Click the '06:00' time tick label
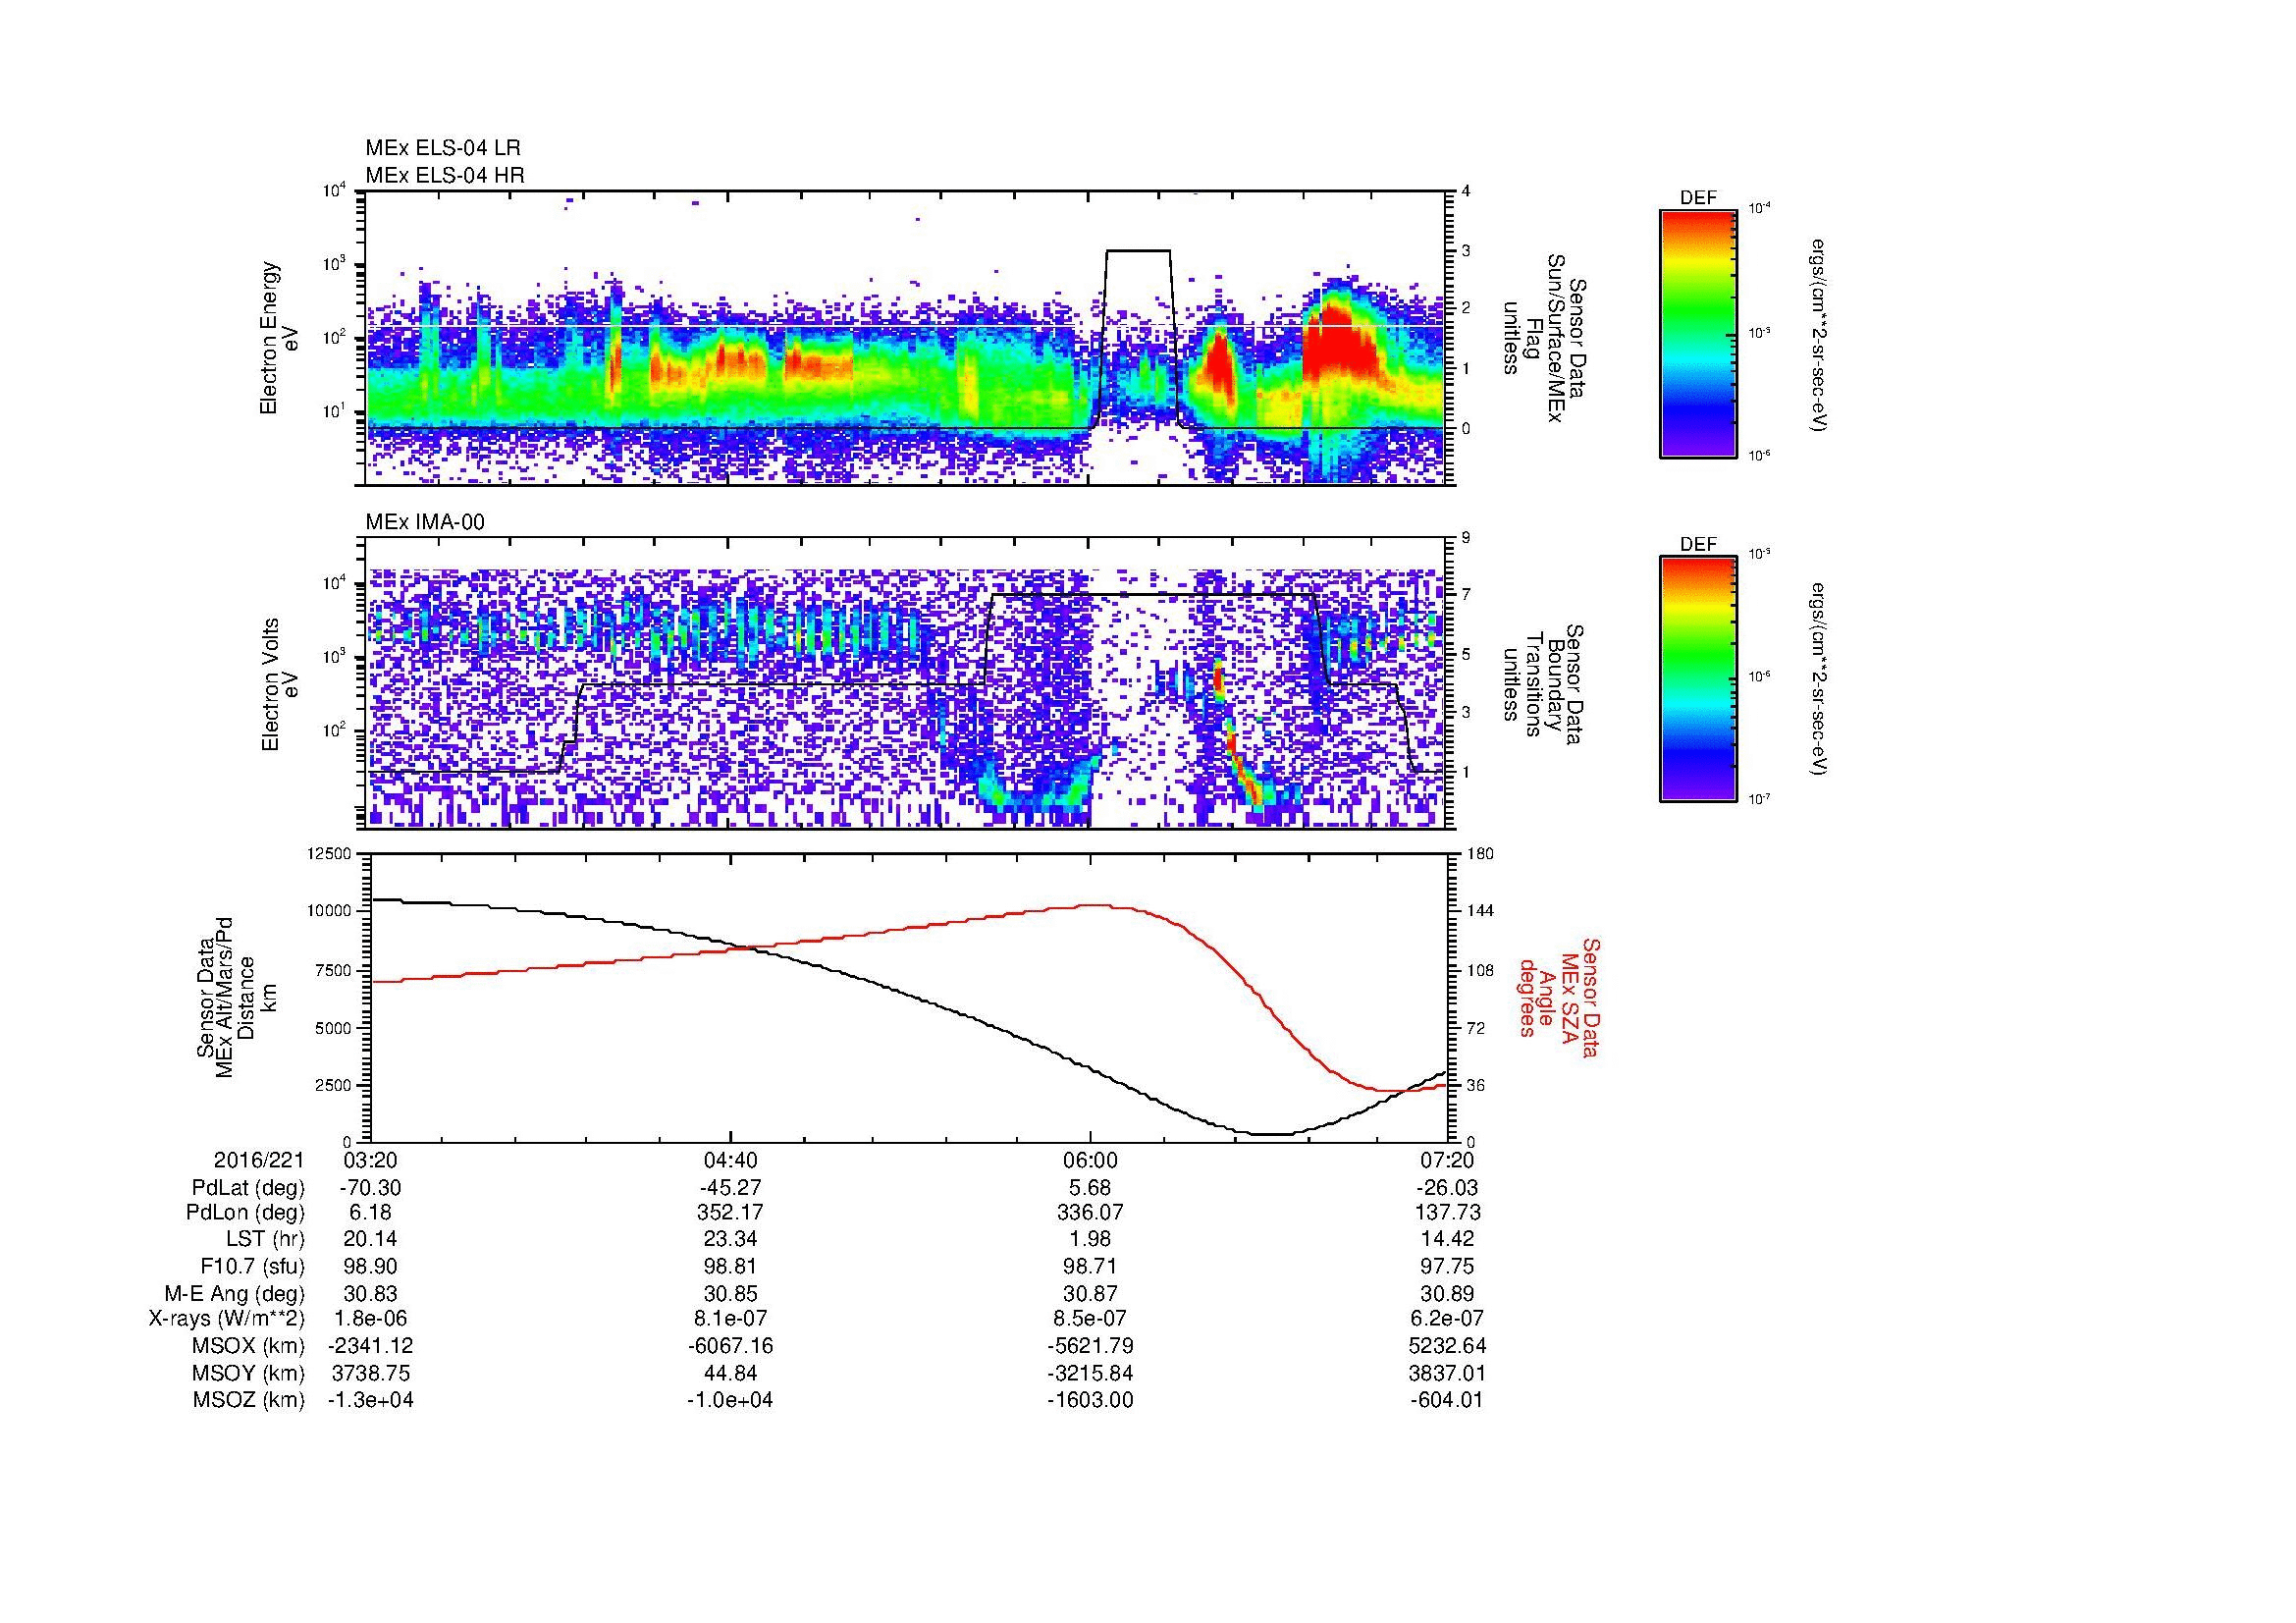The height and width of the screenshot is (1623, 2296). pyautogui.click(x=1090, y=1161)
